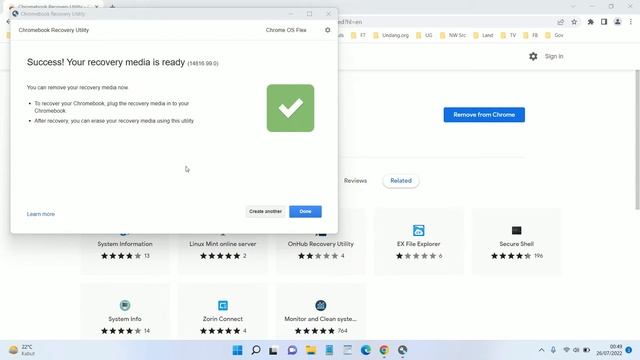This screenshot has height=360, width=640.
Task: Open Microsoft Edge from taskbar
Action: tap(366, 350)
